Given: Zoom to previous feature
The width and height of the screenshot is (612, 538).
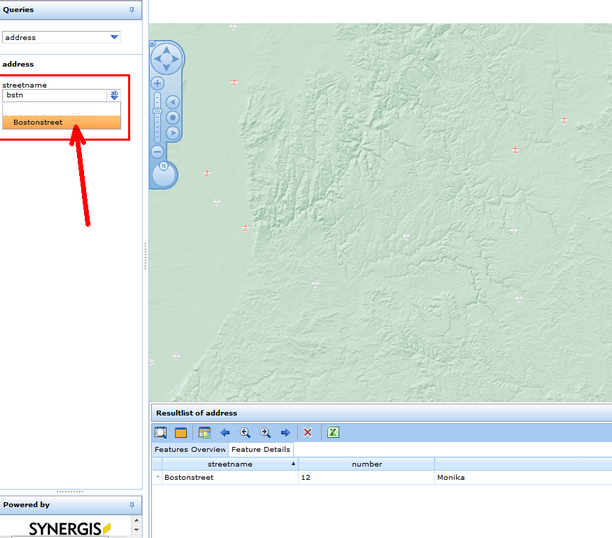Looking at the screenshot, I should point(245,433).
